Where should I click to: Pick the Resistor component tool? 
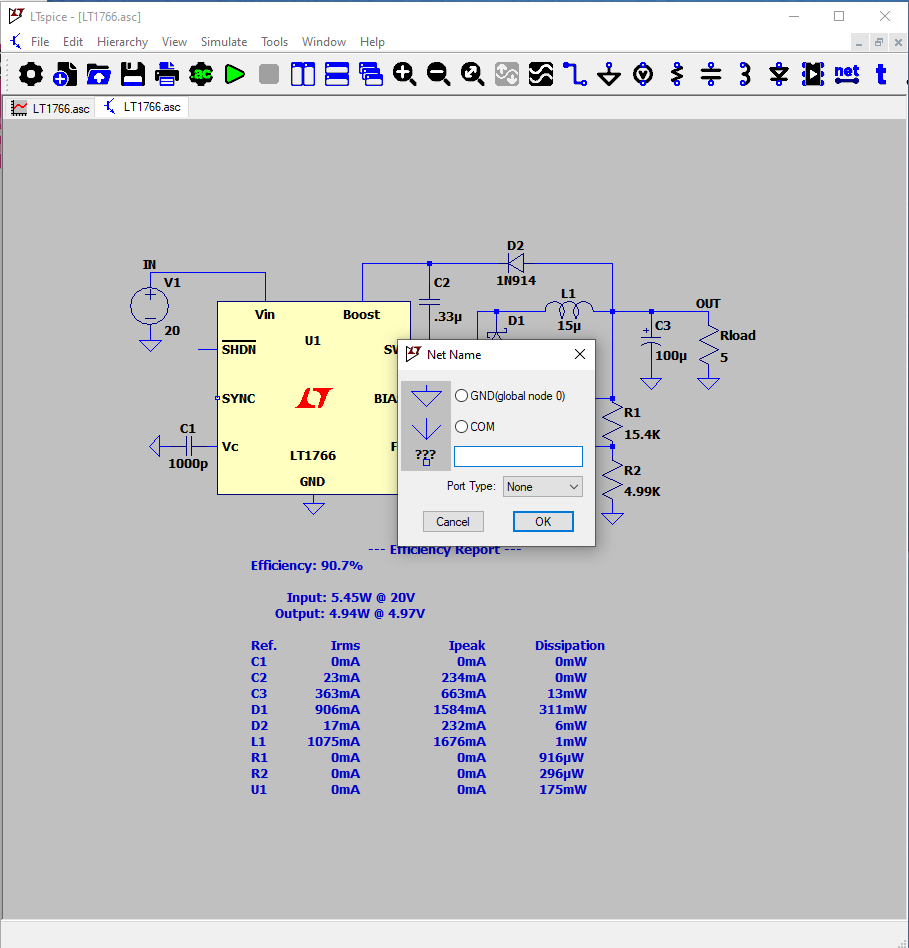tap(677, 74)
